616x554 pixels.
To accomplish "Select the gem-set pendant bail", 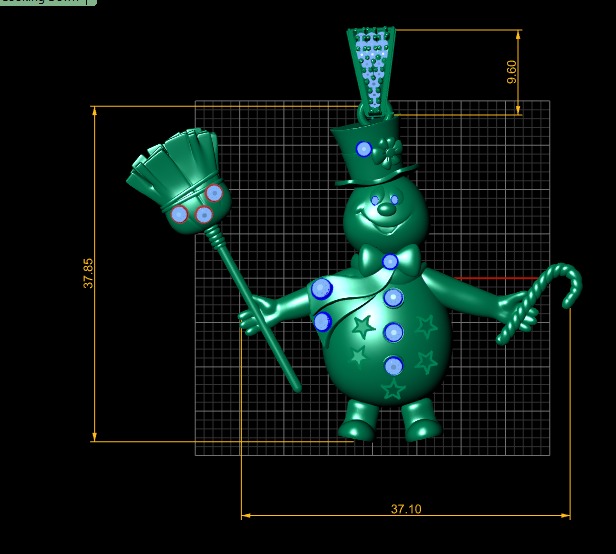I will coord(371,71).
